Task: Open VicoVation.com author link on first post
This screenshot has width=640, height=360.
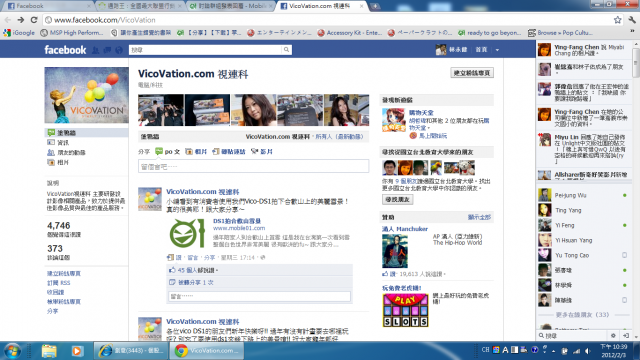Action: click(202, 191)
